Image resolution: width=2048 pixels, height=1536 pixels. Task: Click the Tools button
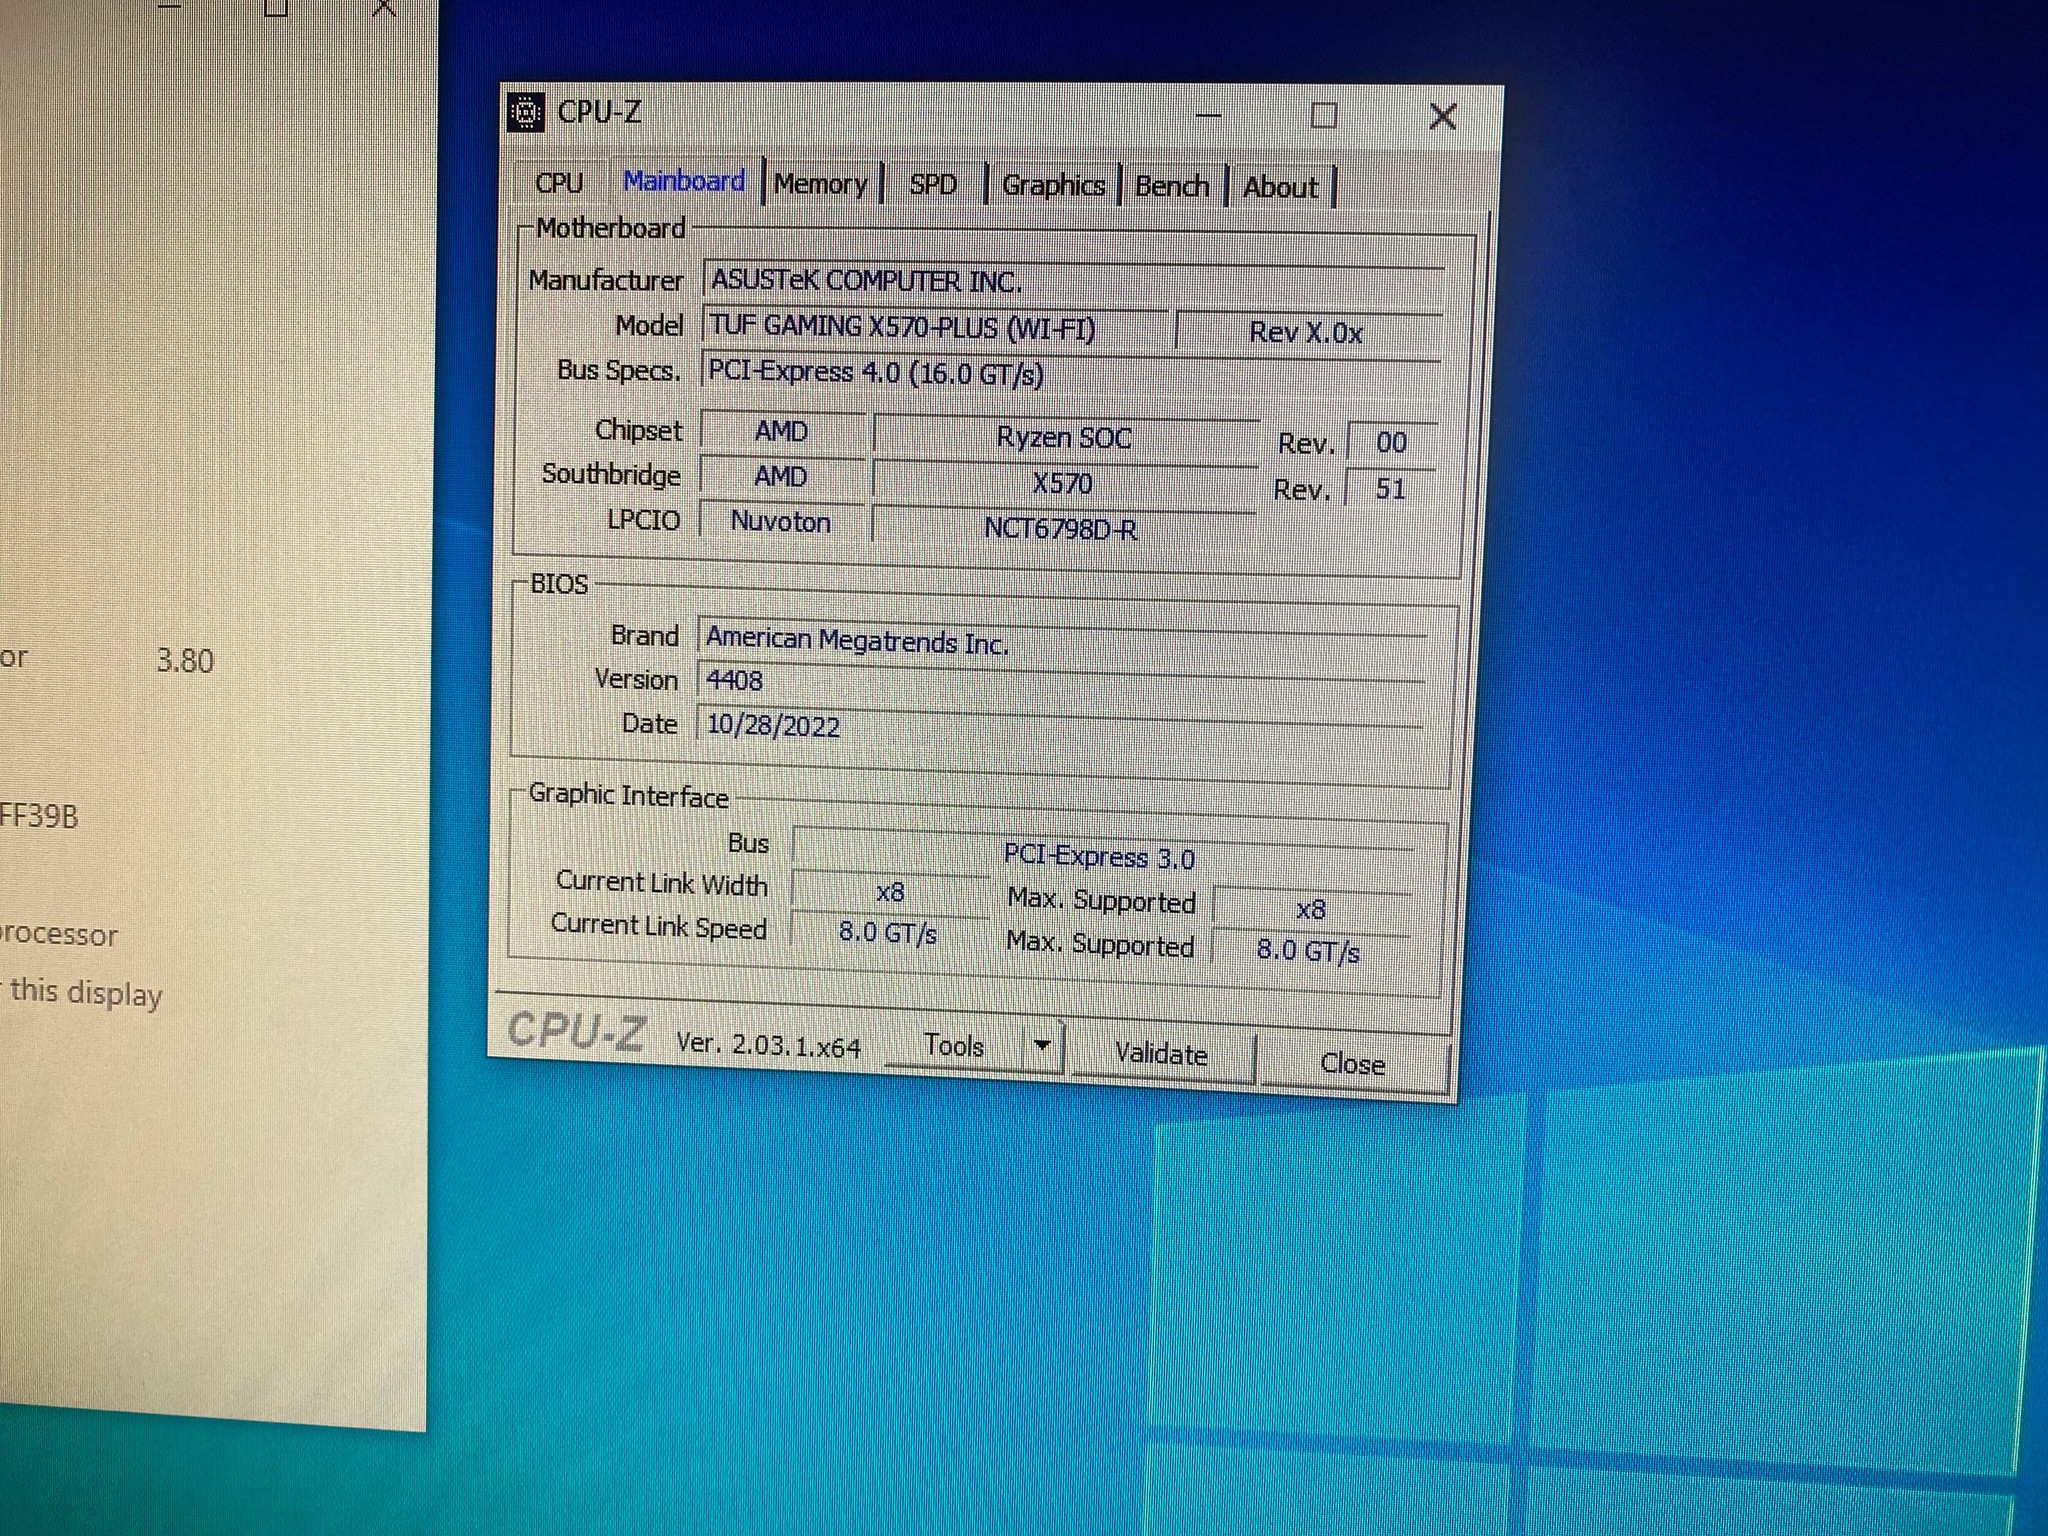pos(954,1046)
